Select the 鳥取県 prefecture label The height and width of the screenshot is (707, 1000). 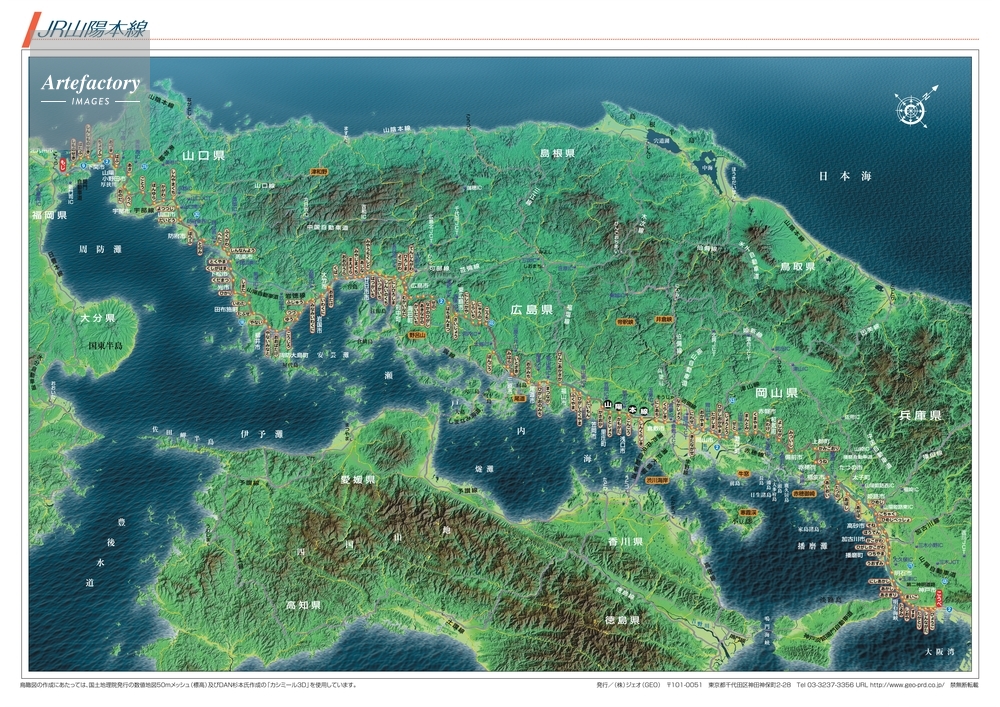[x=797, y=268]
